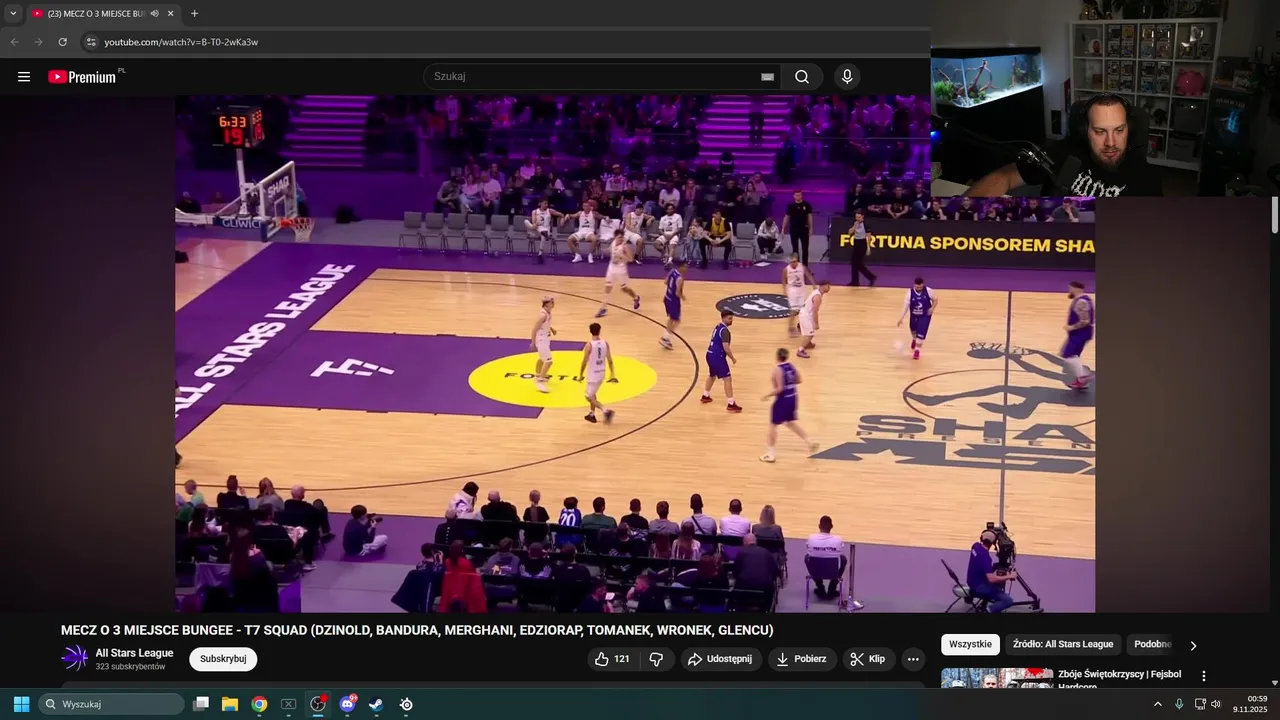Close the MECZ O 3 MIEJSCE tab

[171, 13]
